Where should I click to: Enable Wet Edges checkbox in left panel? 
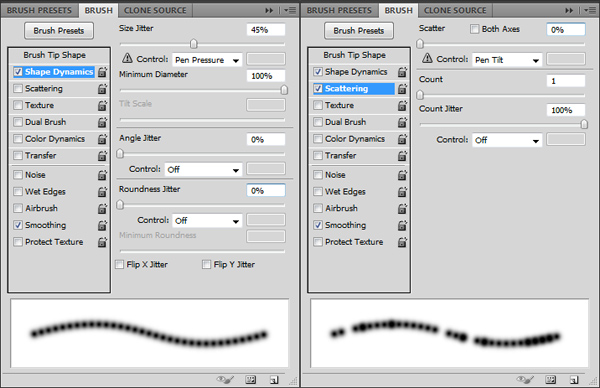pyautogui.click(x=18, y=191)
